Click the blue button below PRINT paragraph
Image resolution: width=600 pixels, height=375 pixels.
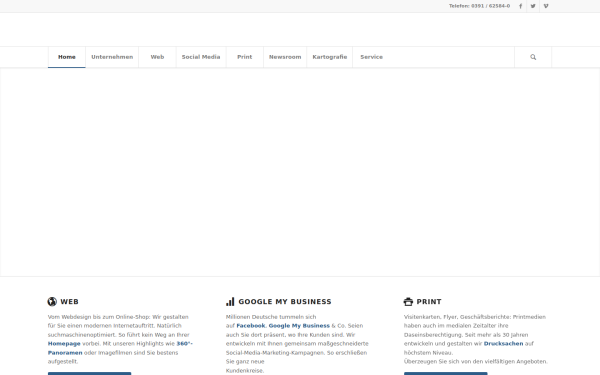(x=446, y=373)
